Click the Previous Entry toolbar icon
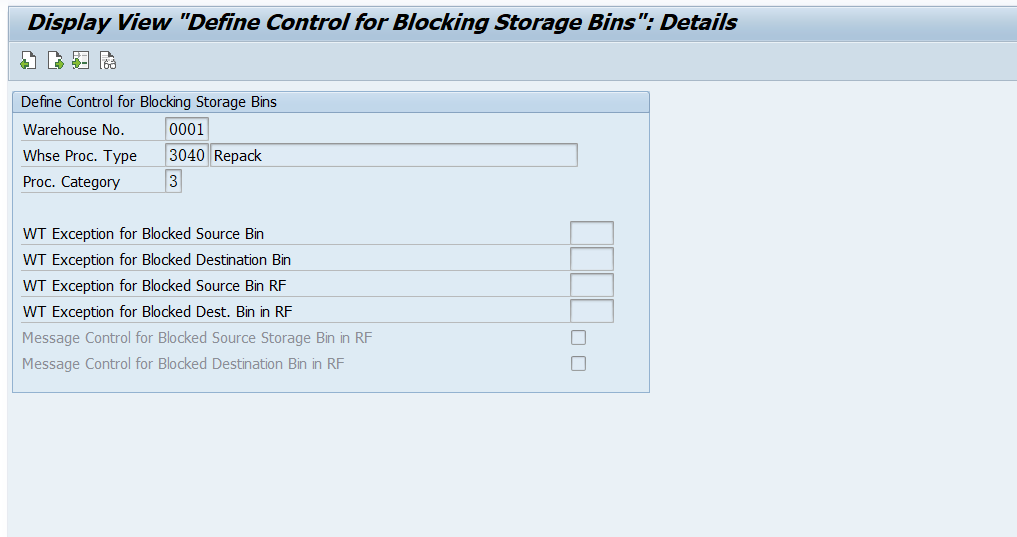This screenshot has height=537, width=1017. point(28,62)
